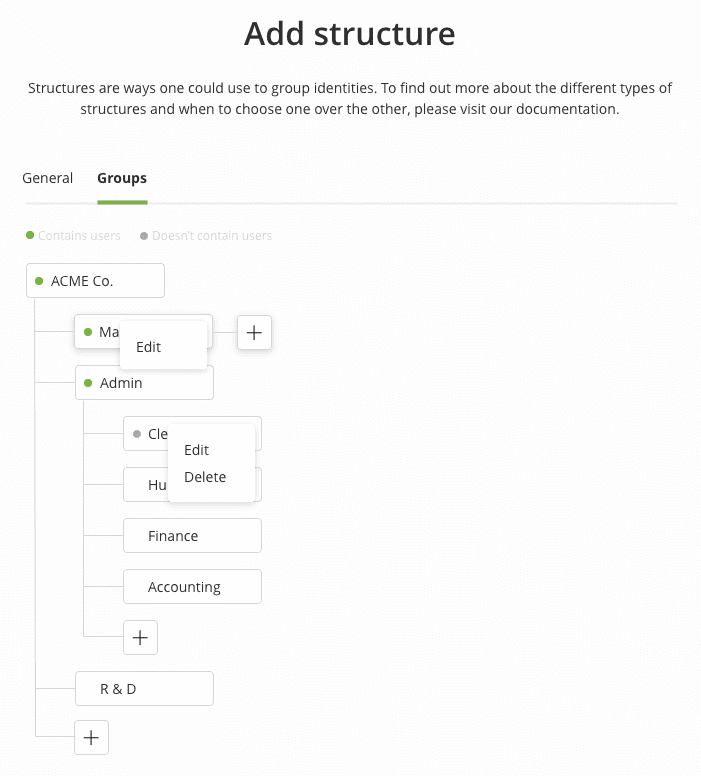Select the Accounting group node
The width and height of the screenshot is (701, 776).
tap(192, 587)
